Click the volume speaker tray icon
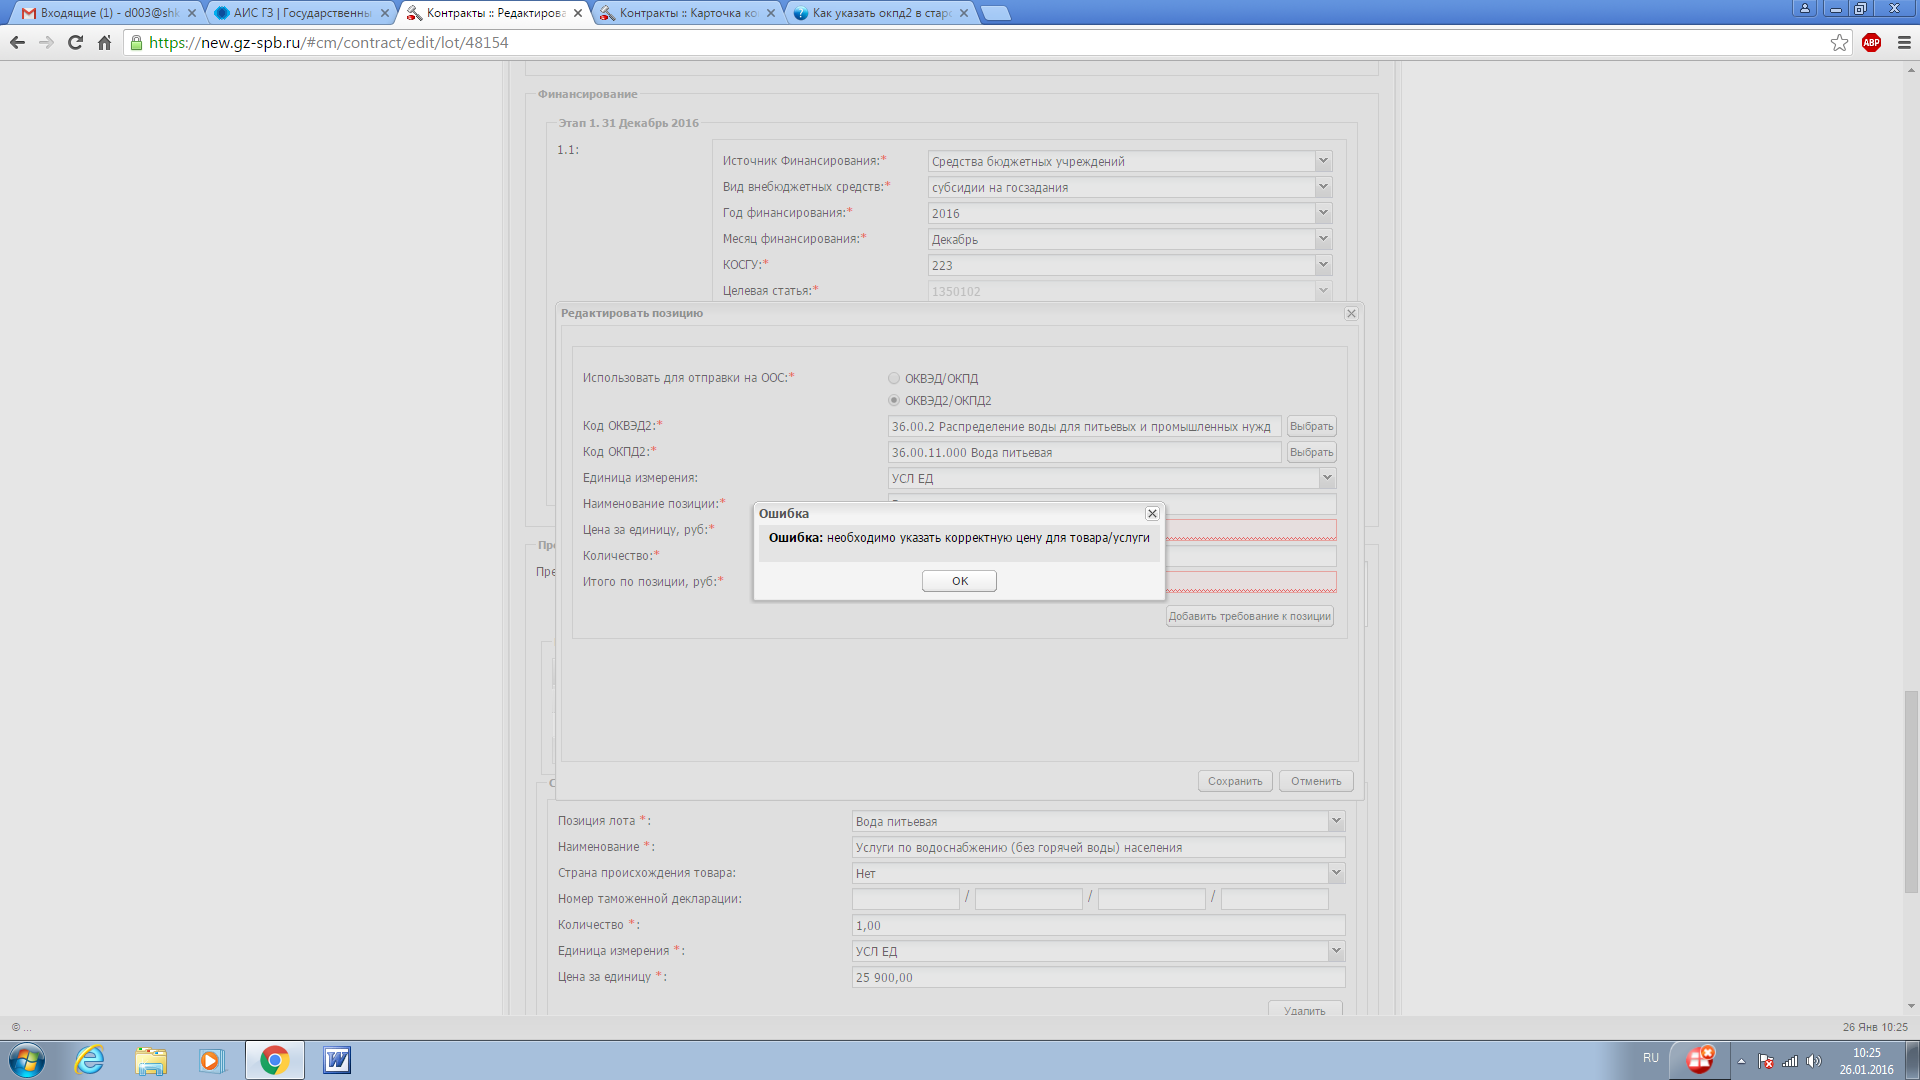Viewport: 1920px width, 1080px height. coord(1814,1061)
